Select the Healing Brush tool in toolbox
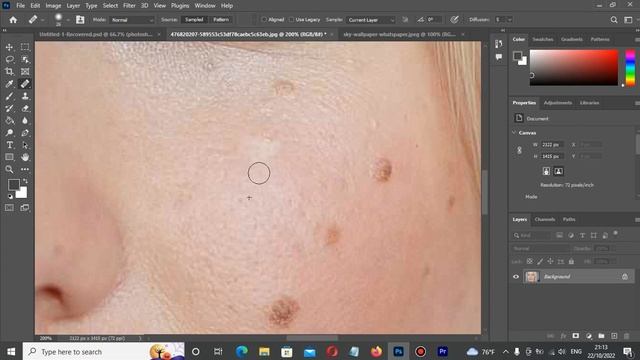Viewport: 640px width, 360px height. (x=25, y=84)
